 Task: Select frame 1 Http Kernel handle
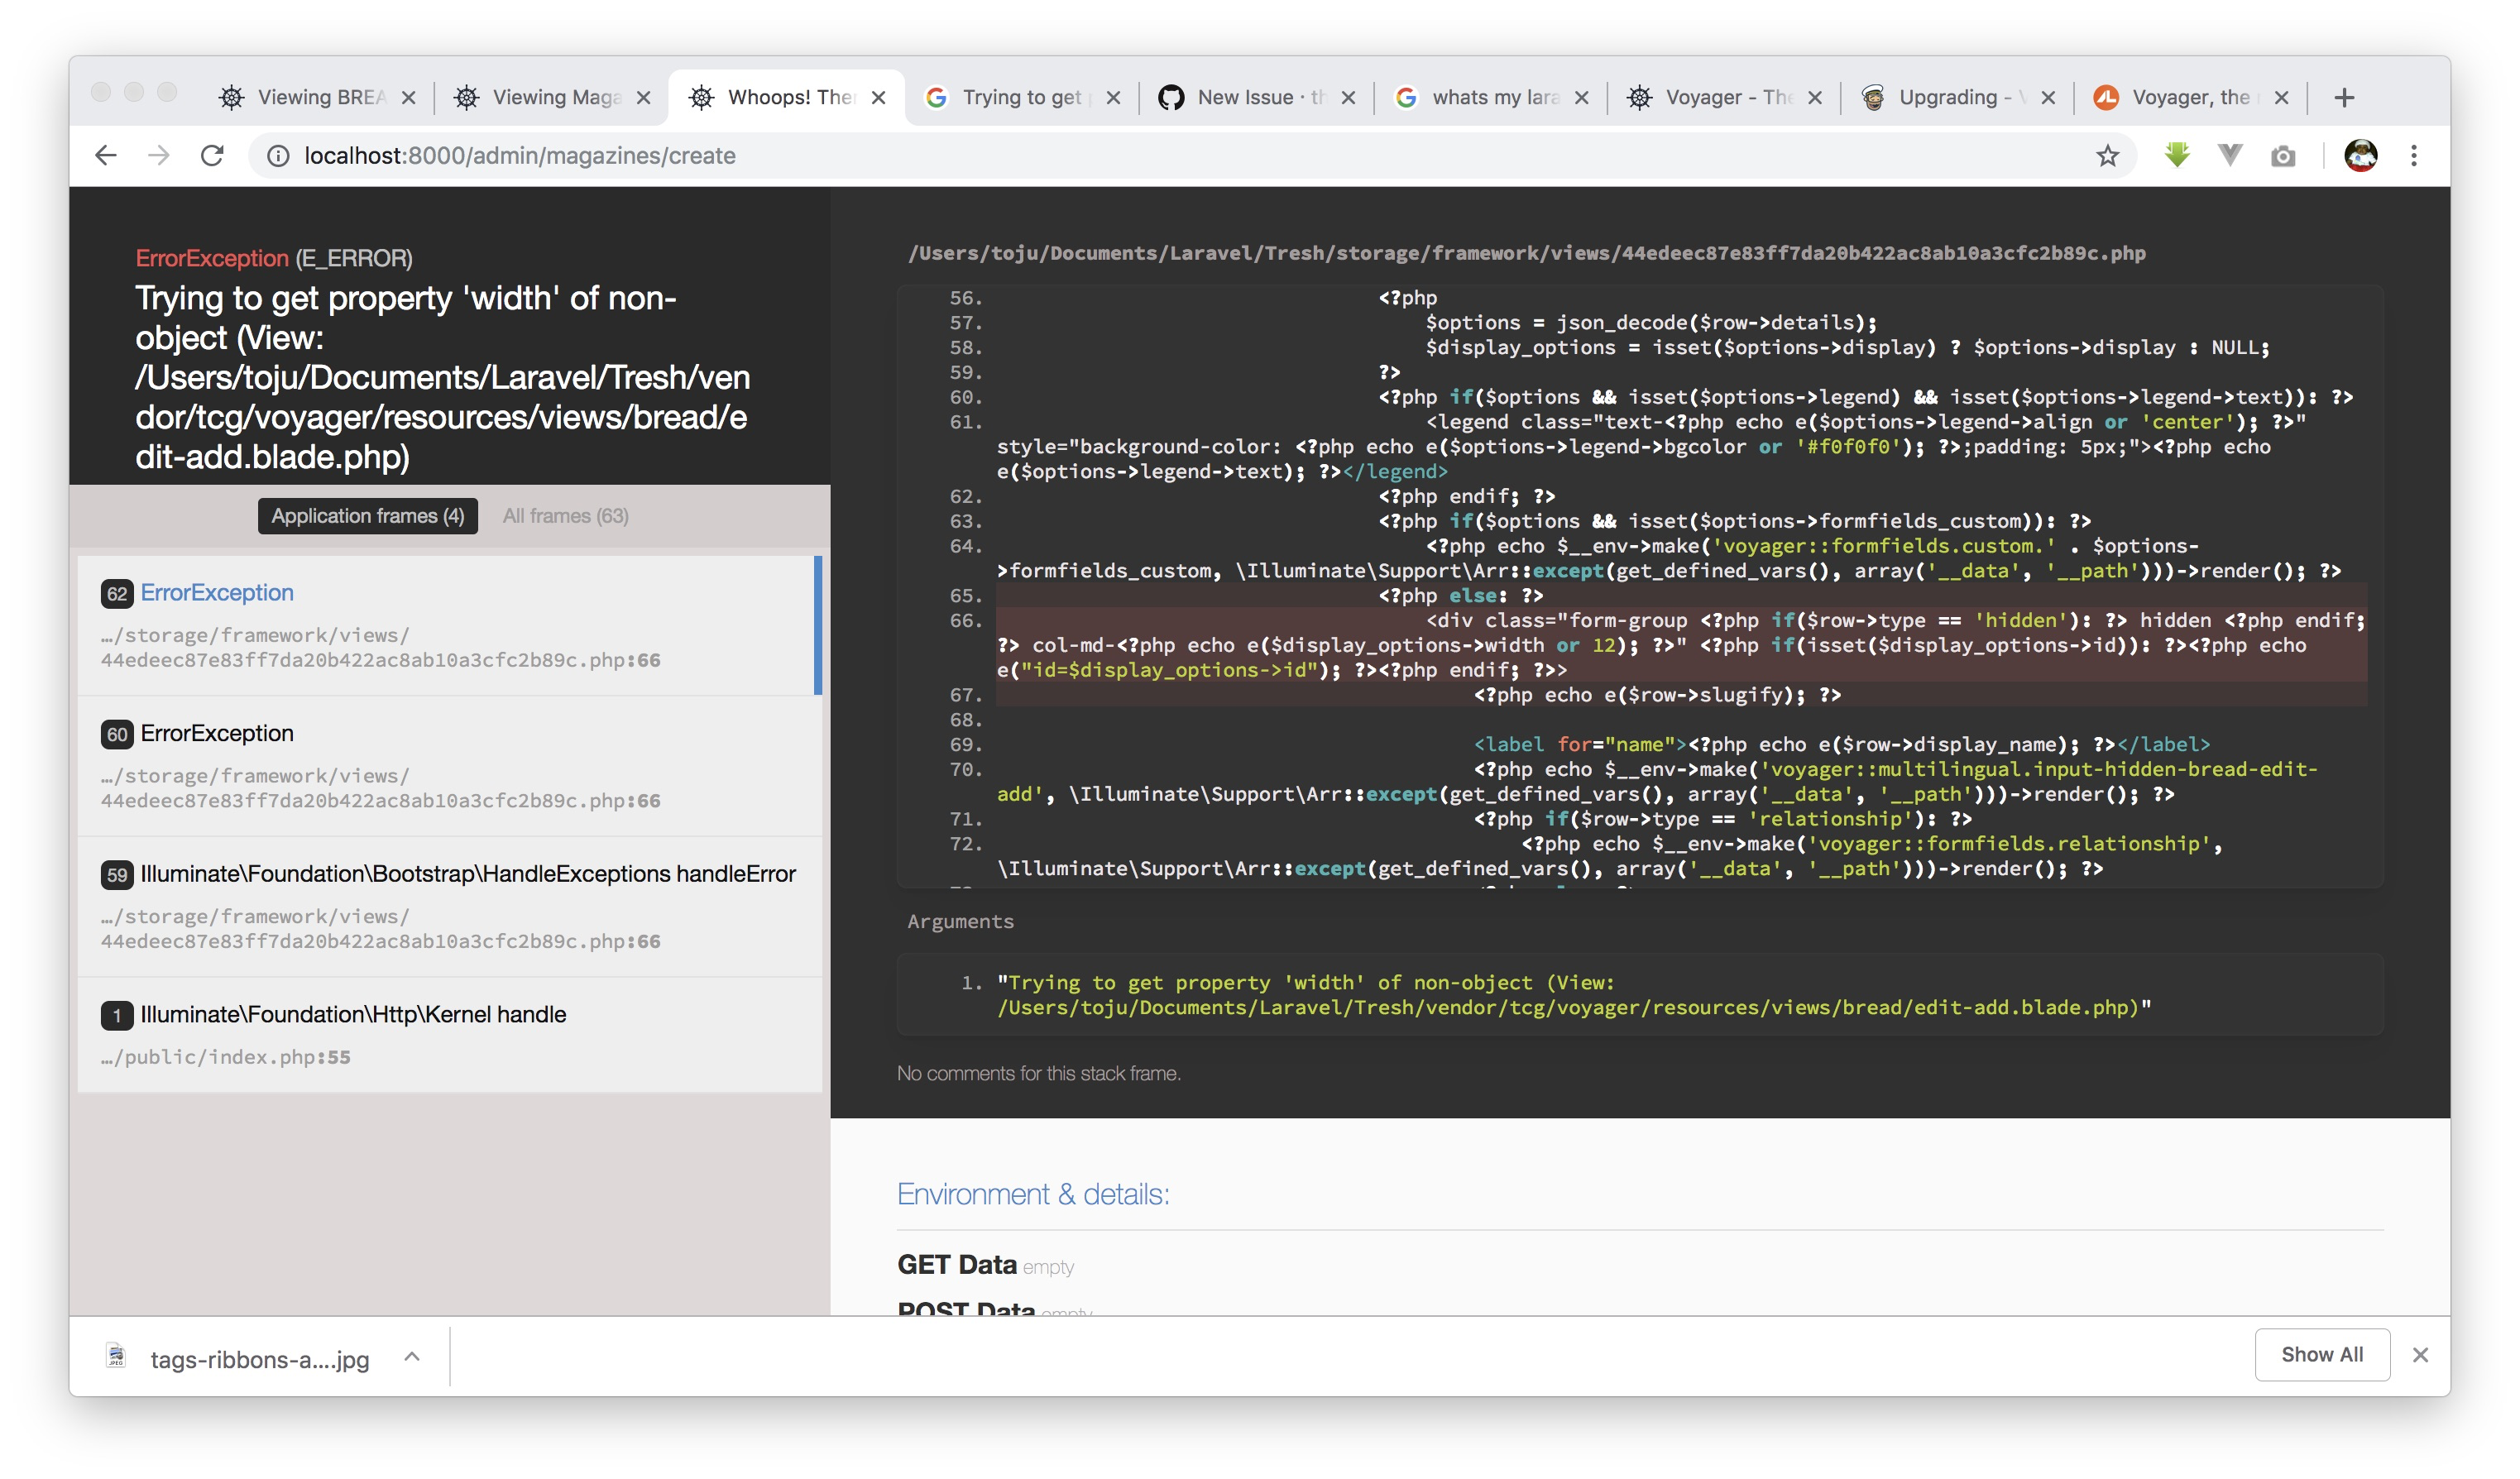[449, 1035]
